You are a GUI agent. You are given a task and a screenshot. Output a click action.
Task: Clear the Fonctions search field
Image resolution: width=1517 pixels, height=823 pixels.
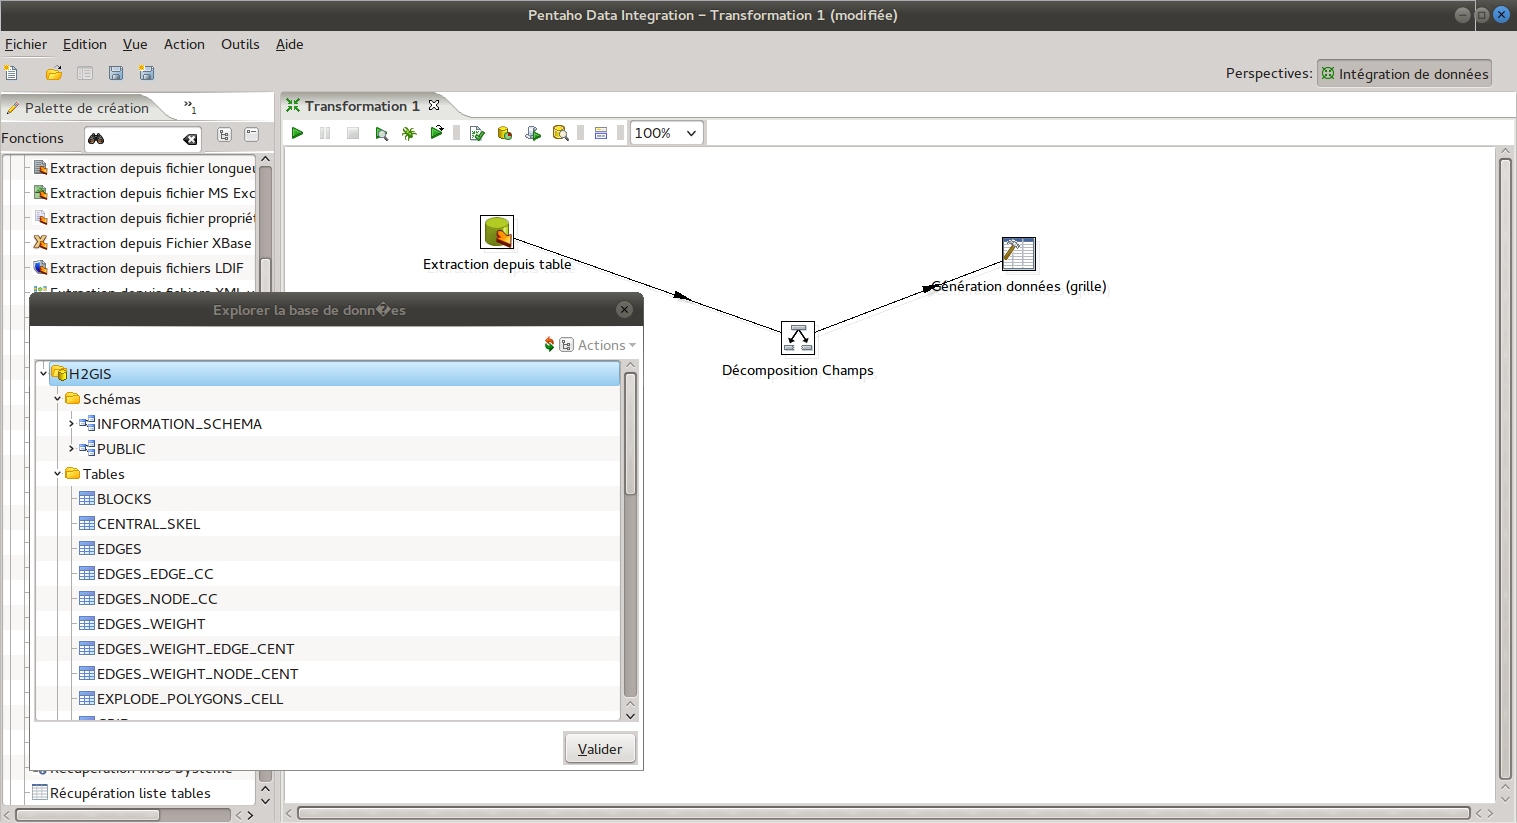point(190,139)
